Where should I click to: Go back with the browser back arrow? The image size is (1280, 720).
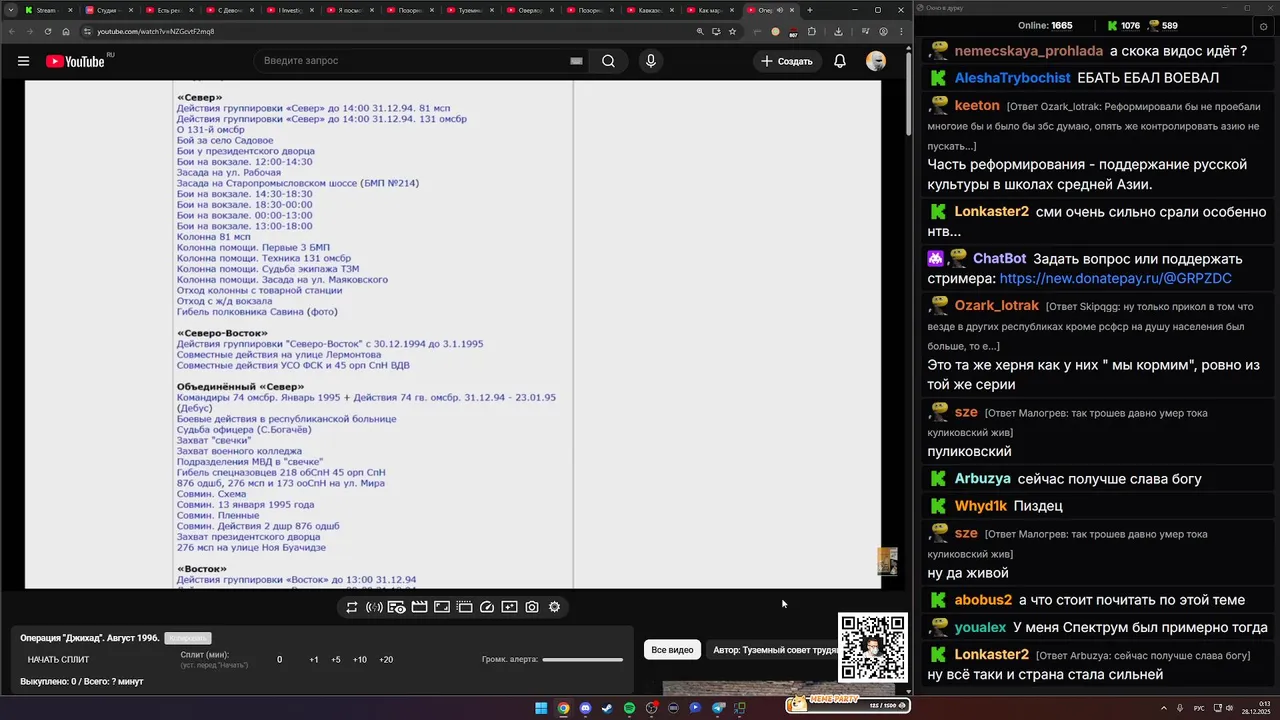pos(11,31)
